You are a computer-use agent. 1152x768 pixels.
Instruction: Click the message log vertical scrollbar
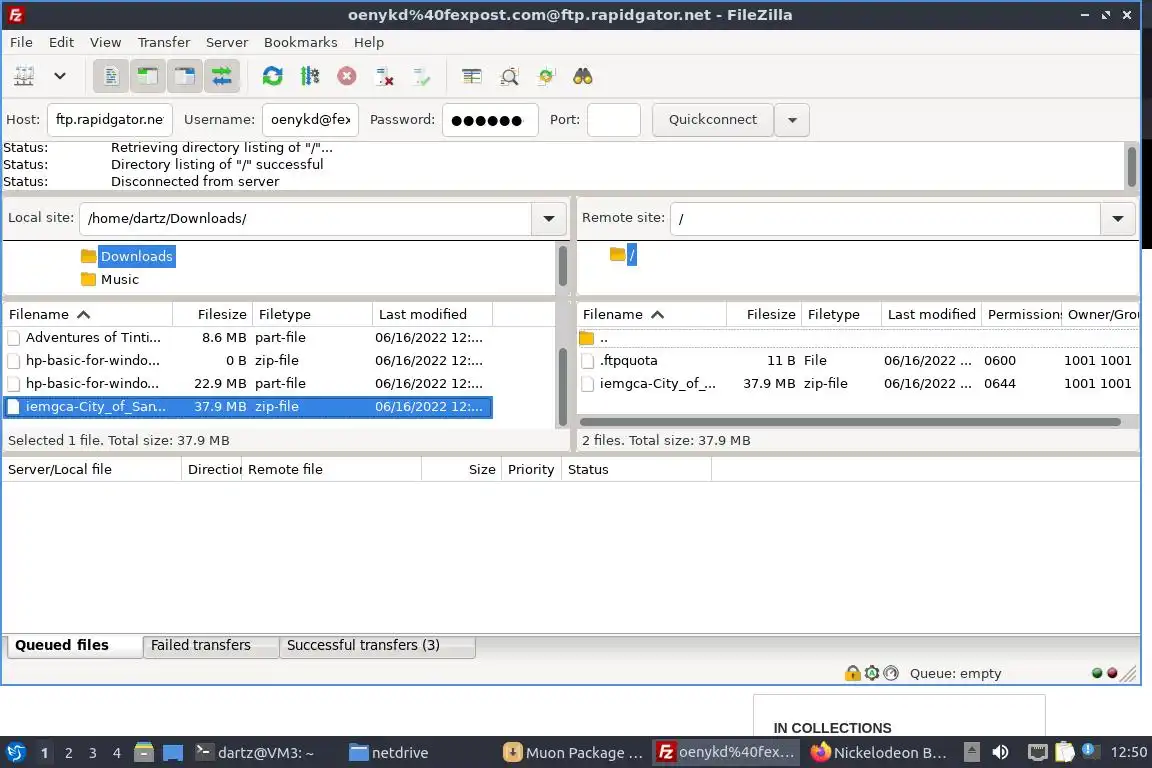click(x=1131, y=166)
